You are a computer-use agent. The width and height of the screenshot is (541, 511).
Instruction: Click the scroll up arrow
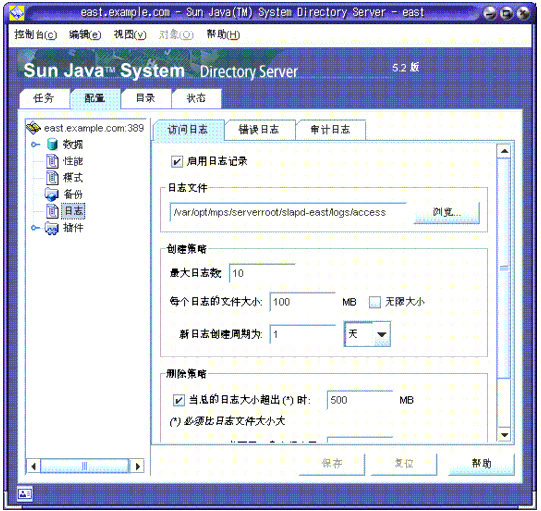[504, 151]
